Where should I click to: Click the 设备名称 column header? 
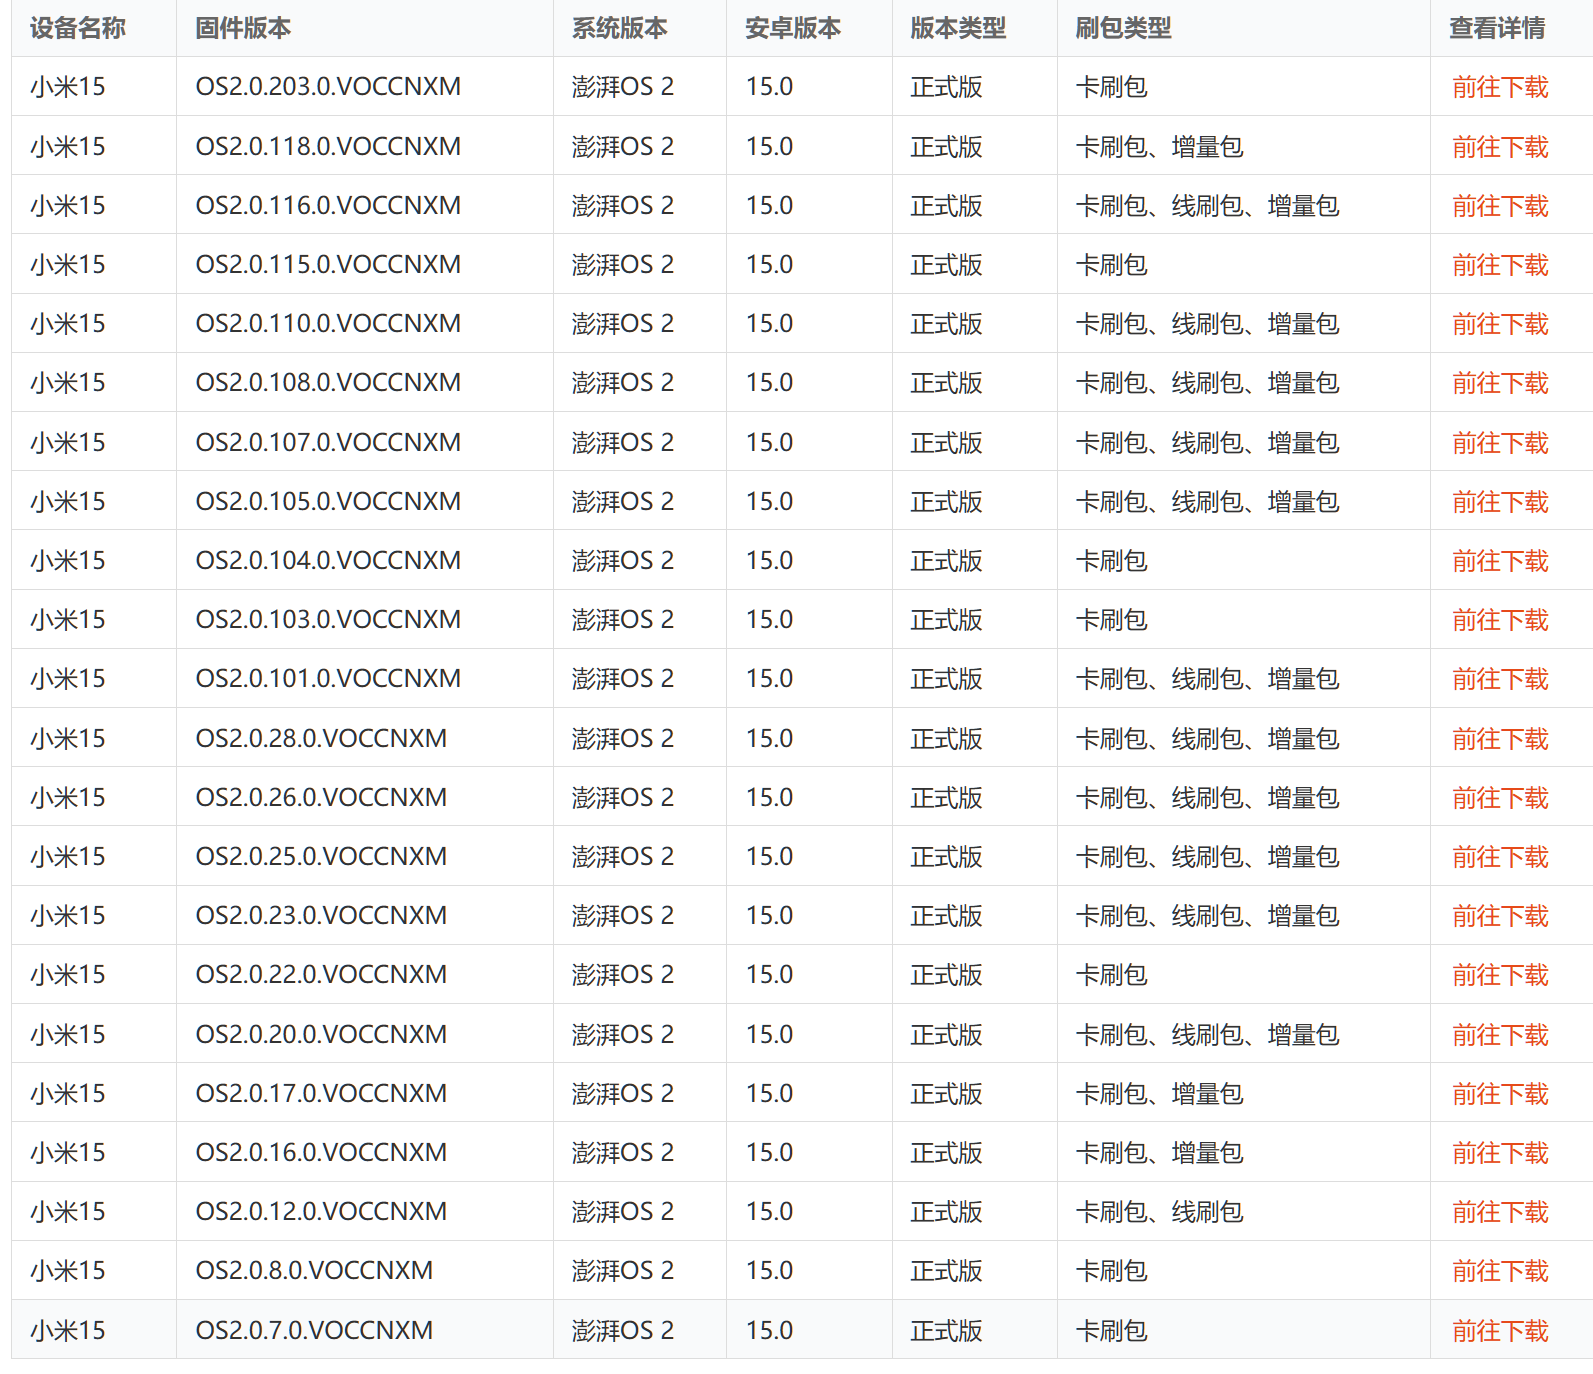click(x=78, y=28)
